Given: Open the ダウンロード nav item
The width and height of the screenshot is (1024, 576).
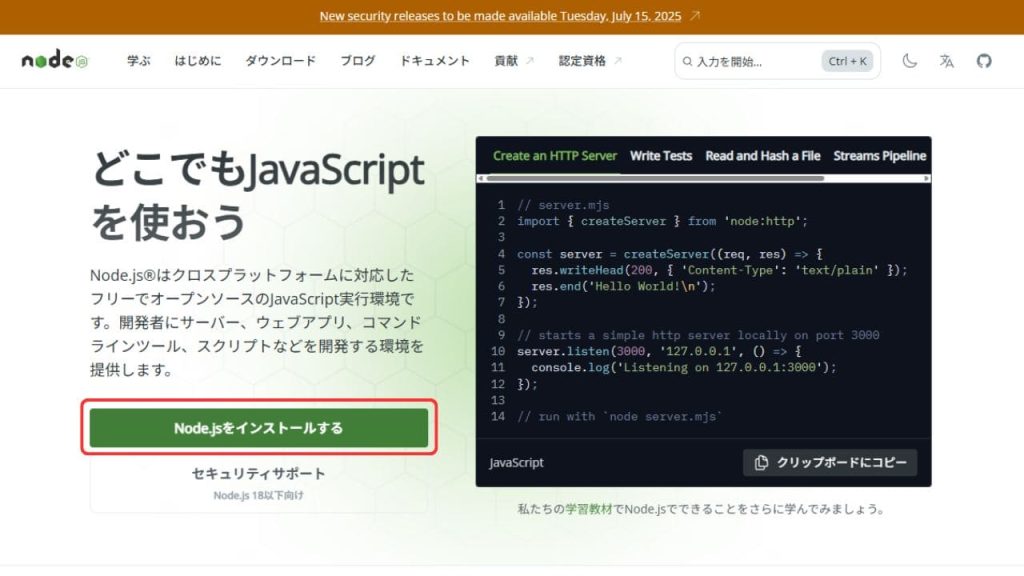Looking at the screenshot, I should point(280,61).
